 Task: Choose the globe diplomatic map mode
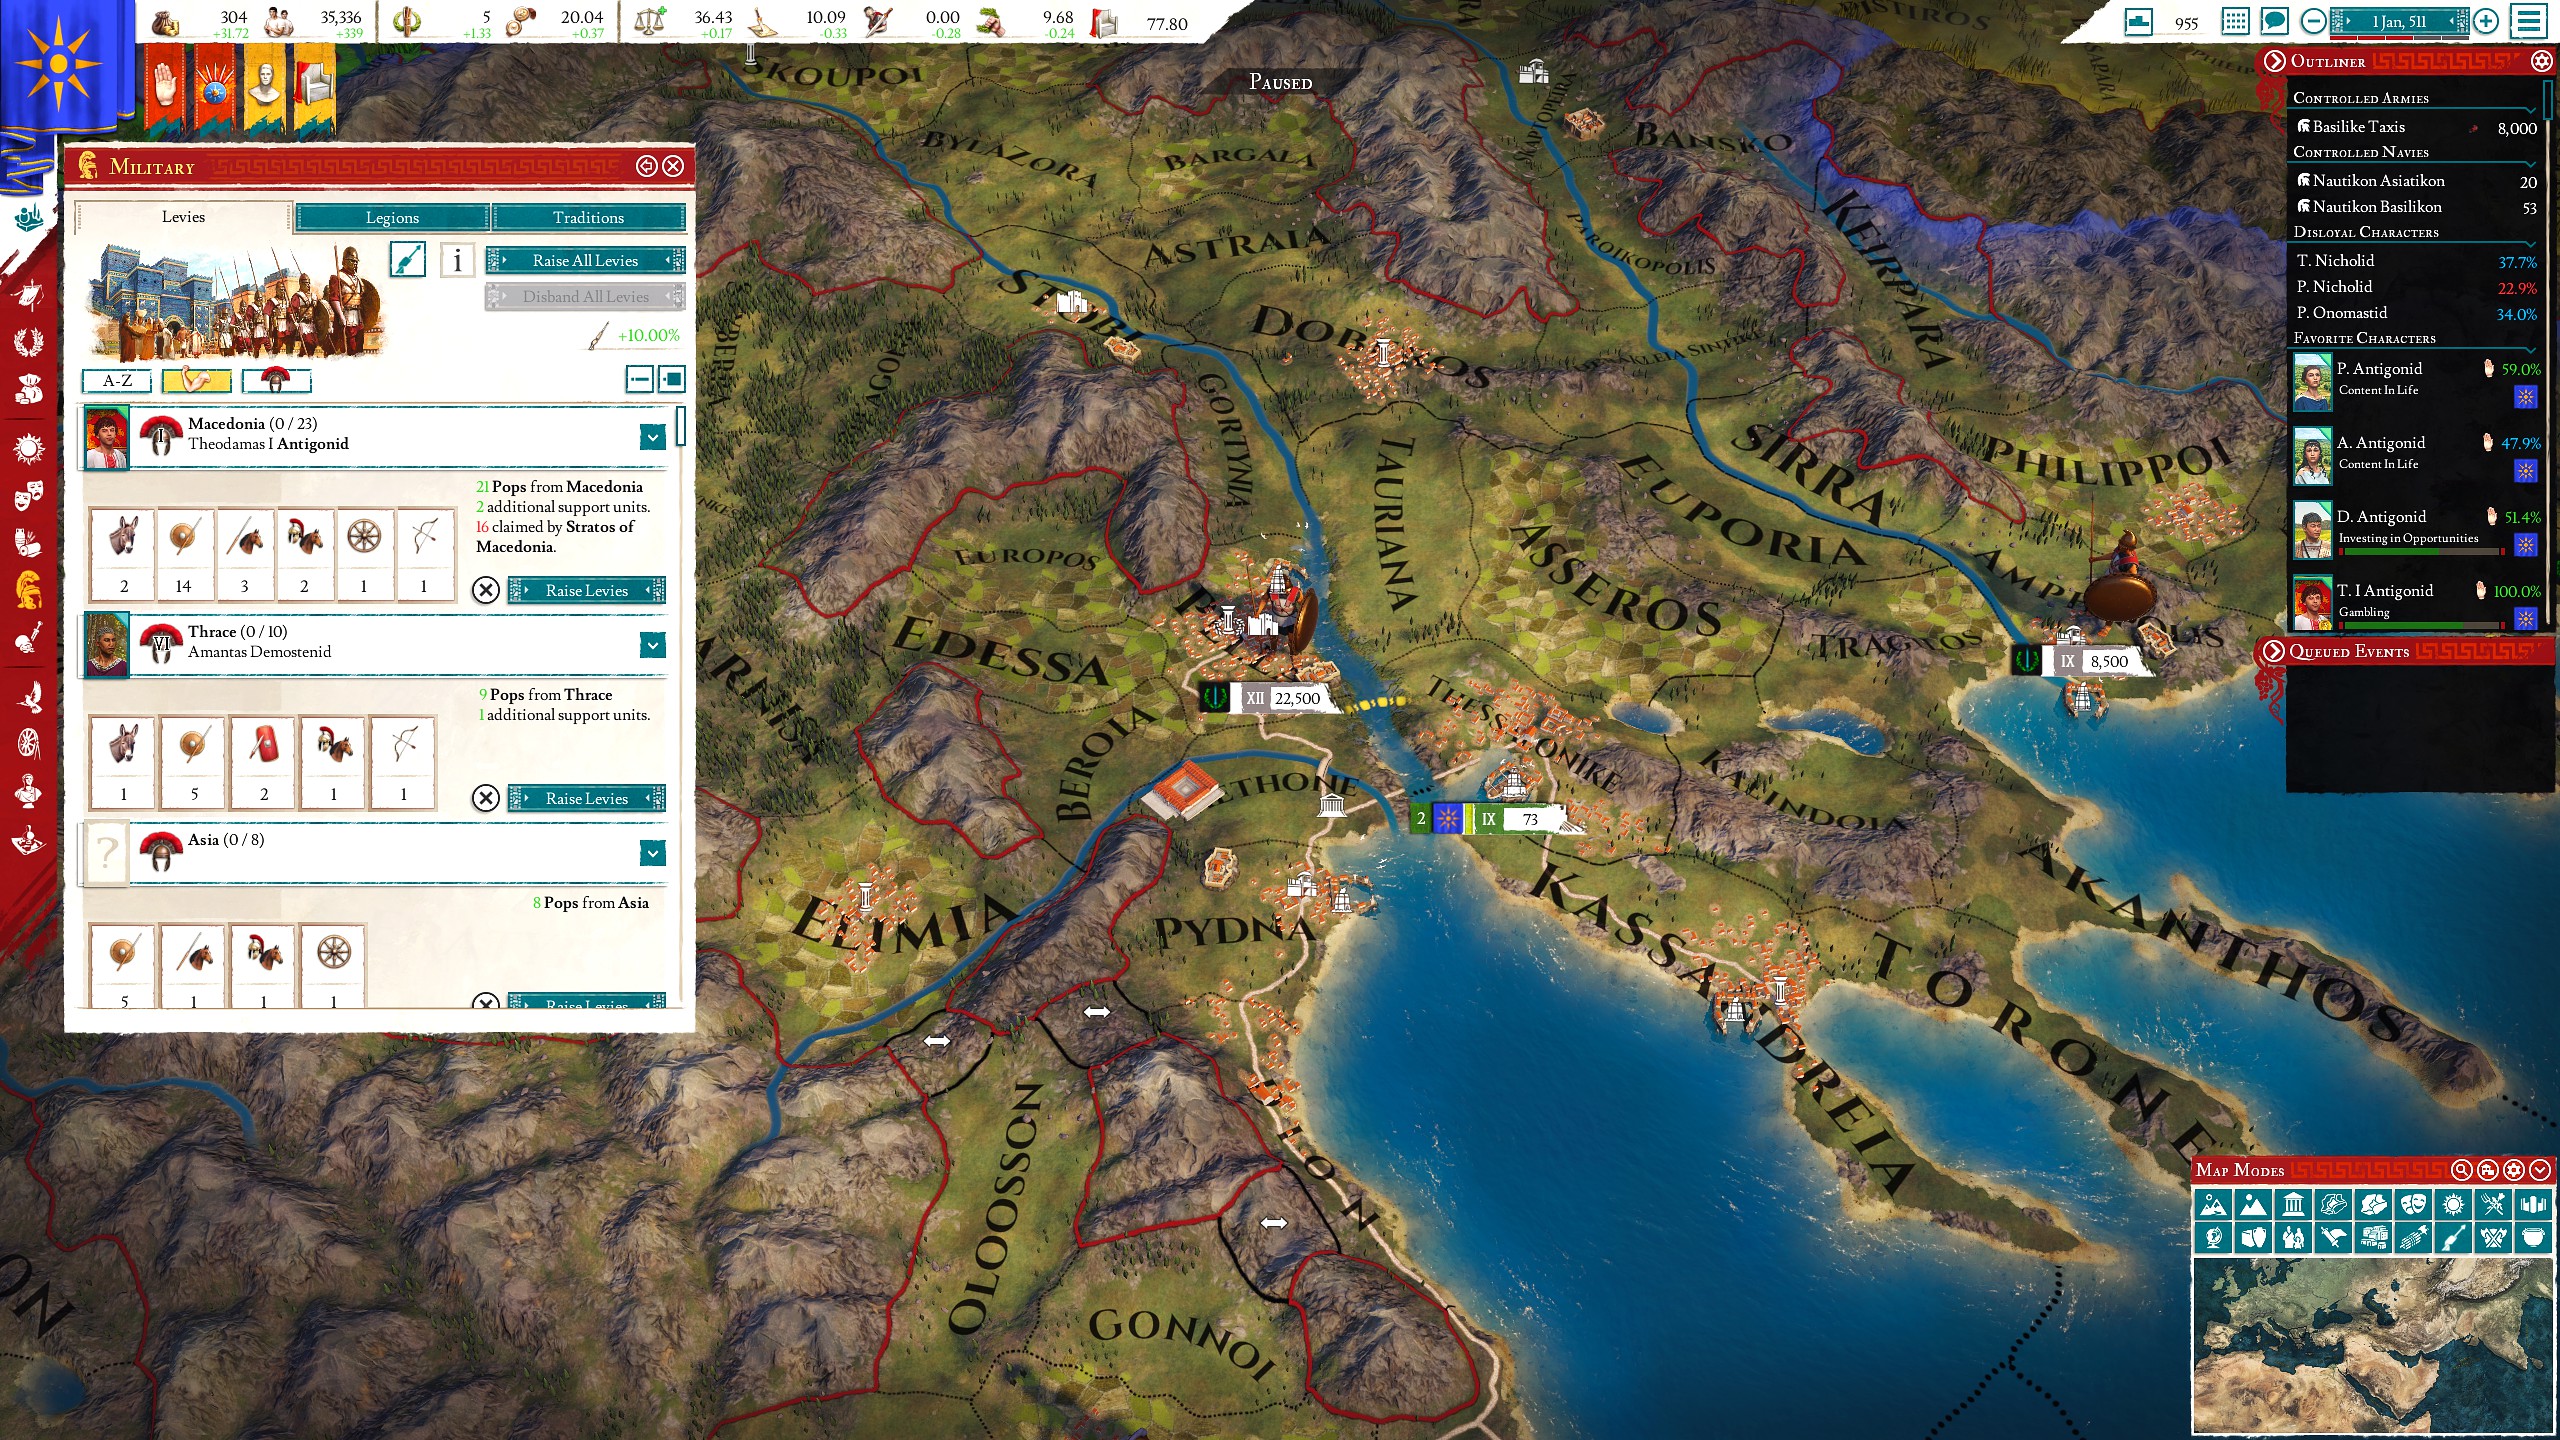click(2213, 1239)
